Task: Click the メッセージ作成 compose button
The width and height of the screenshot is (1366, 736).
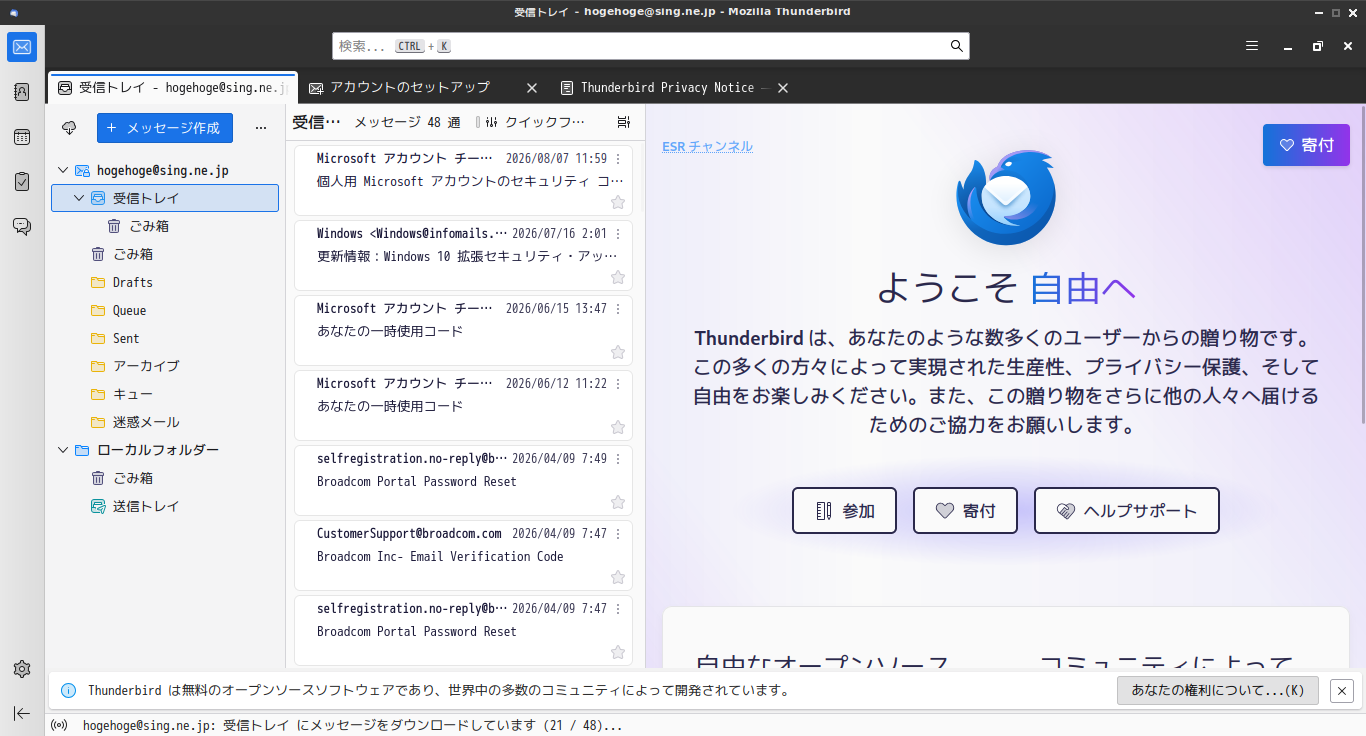Action: click(165, 128)
